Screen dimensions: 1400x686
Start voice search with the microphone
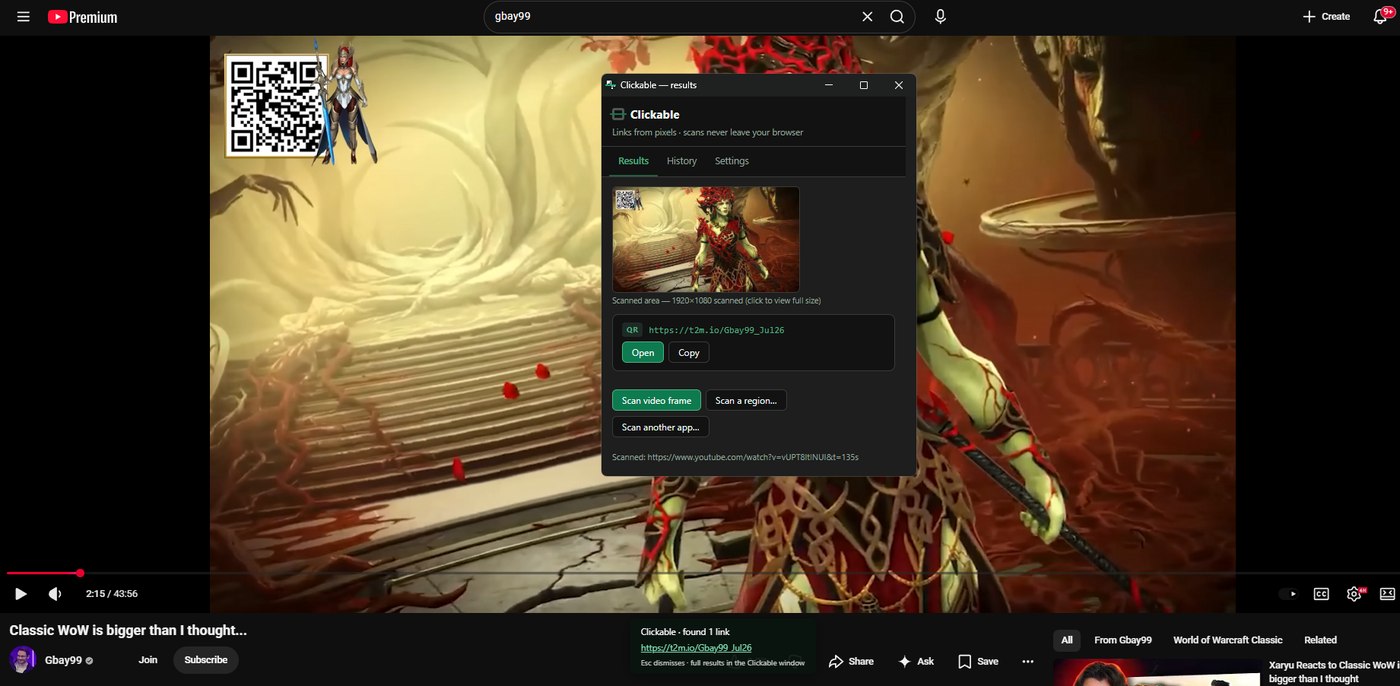pos(940,17)
